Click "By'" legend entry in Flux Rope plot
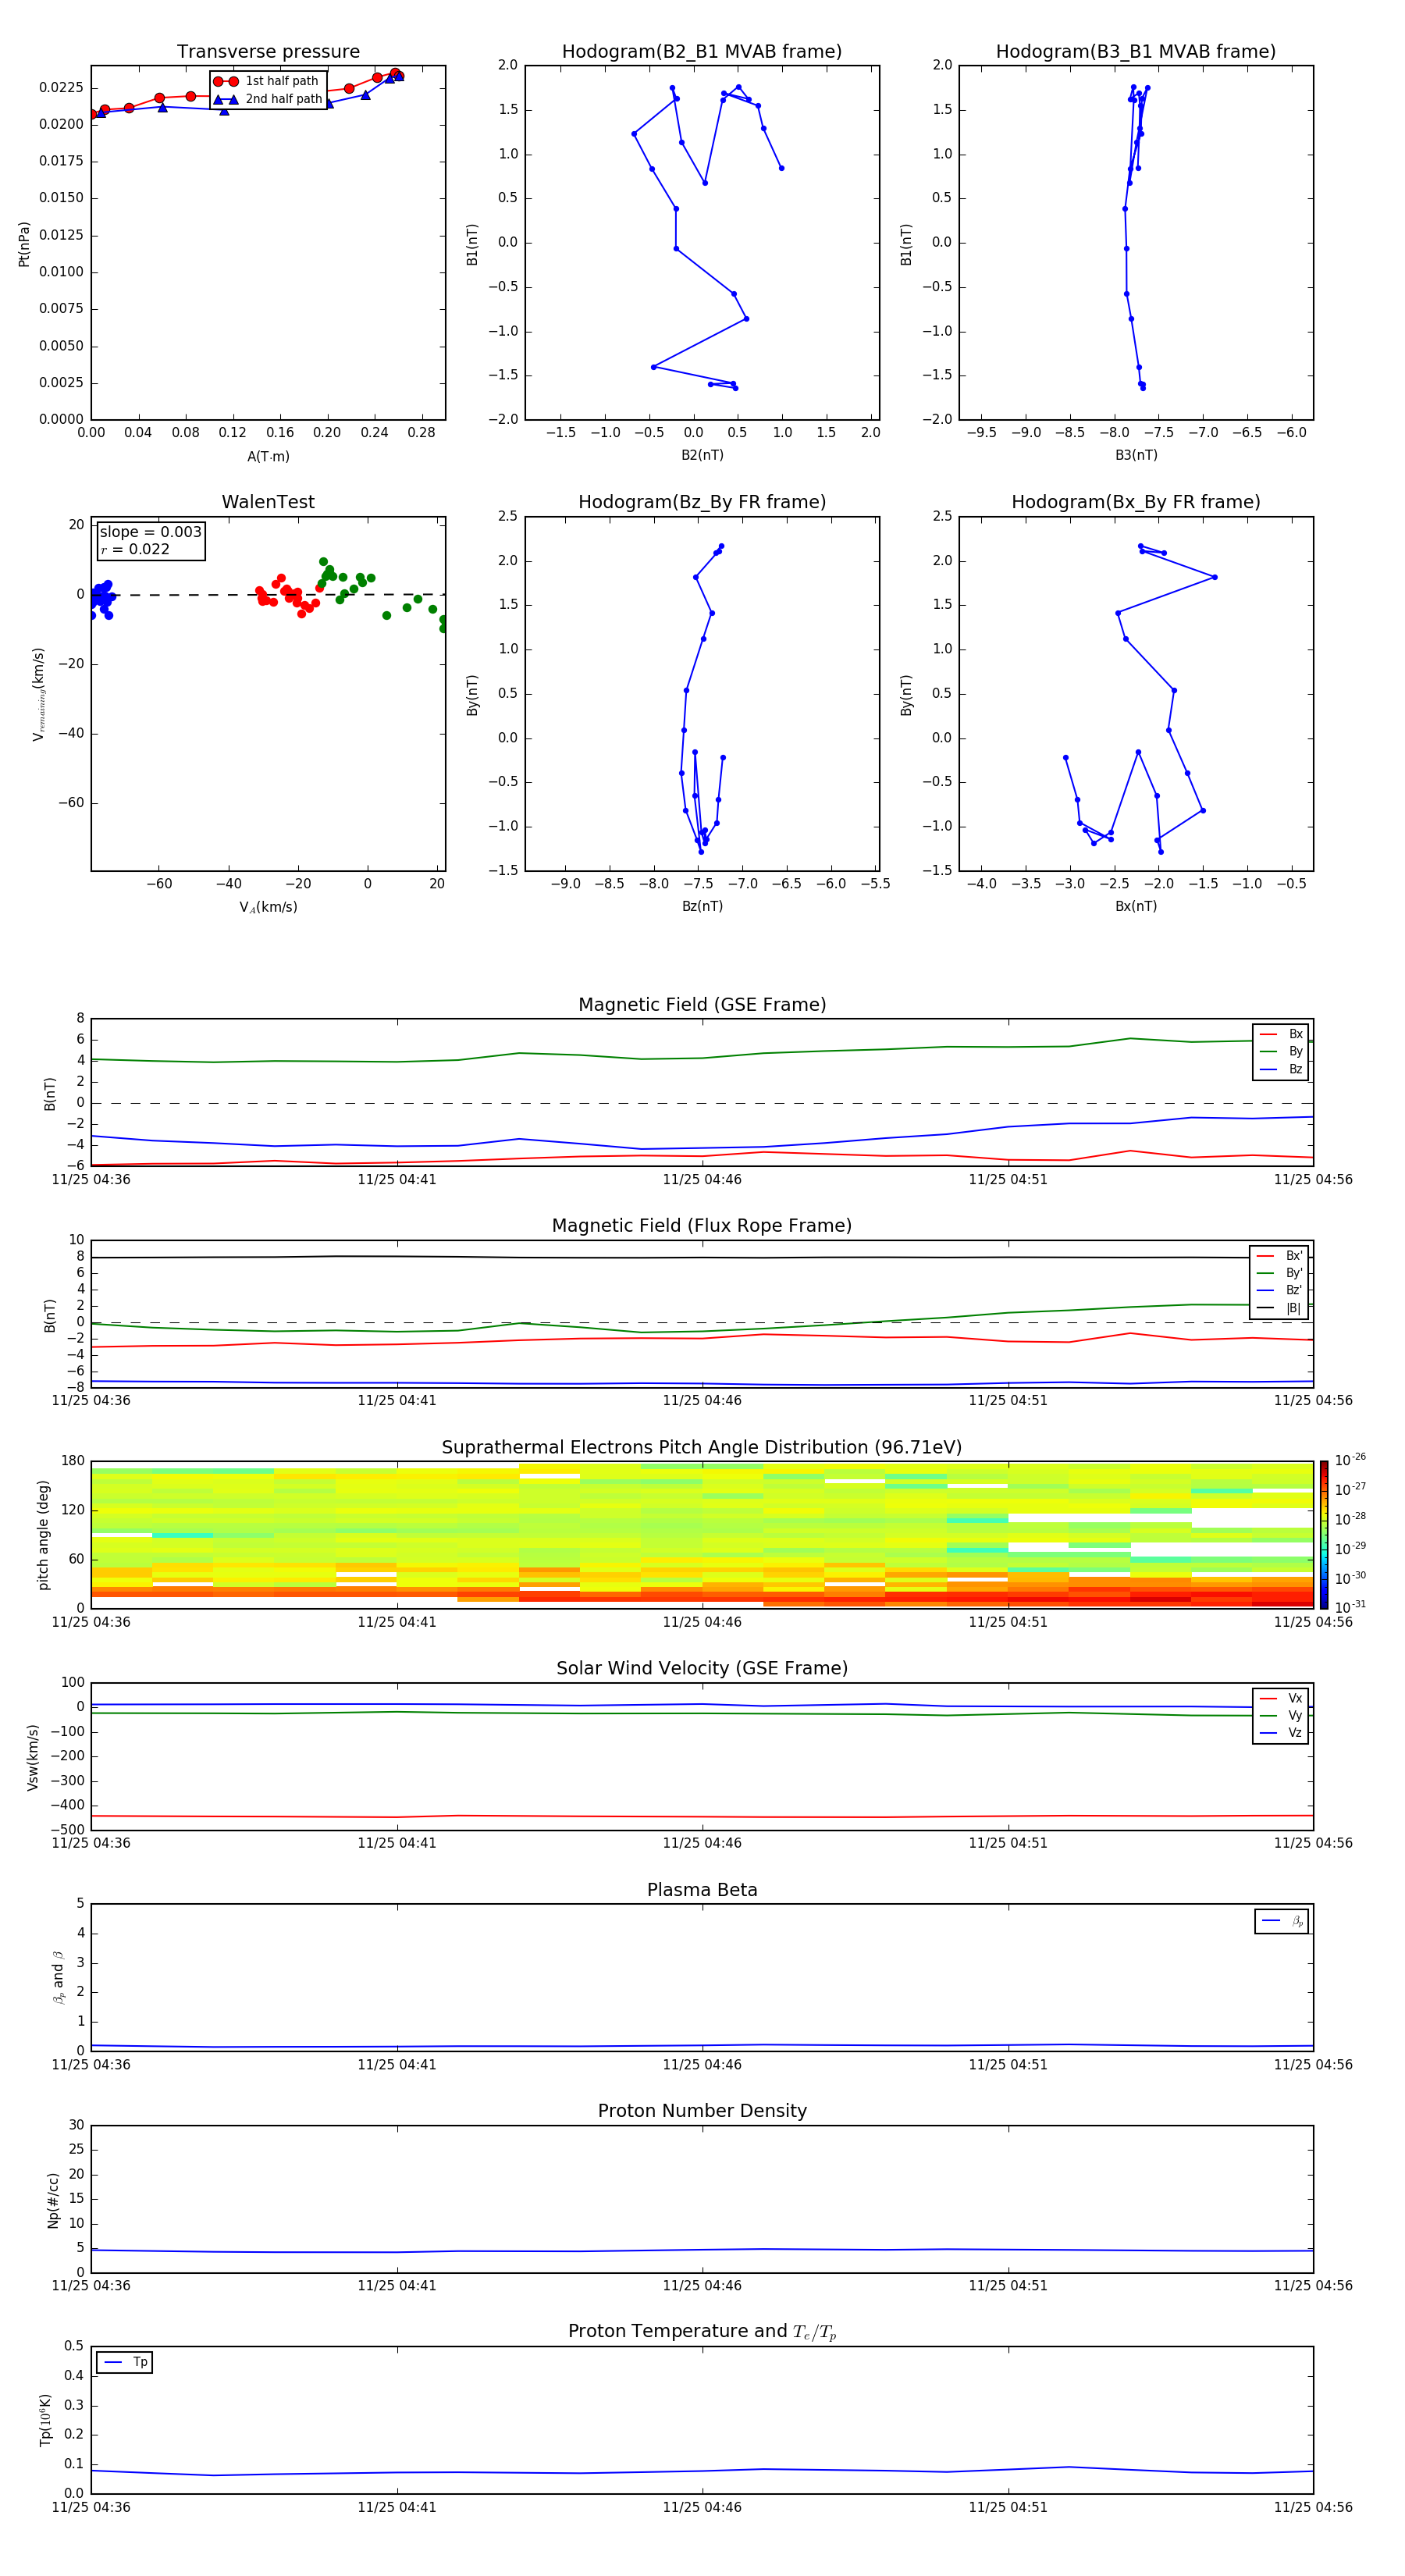 click(1280, 1274)
